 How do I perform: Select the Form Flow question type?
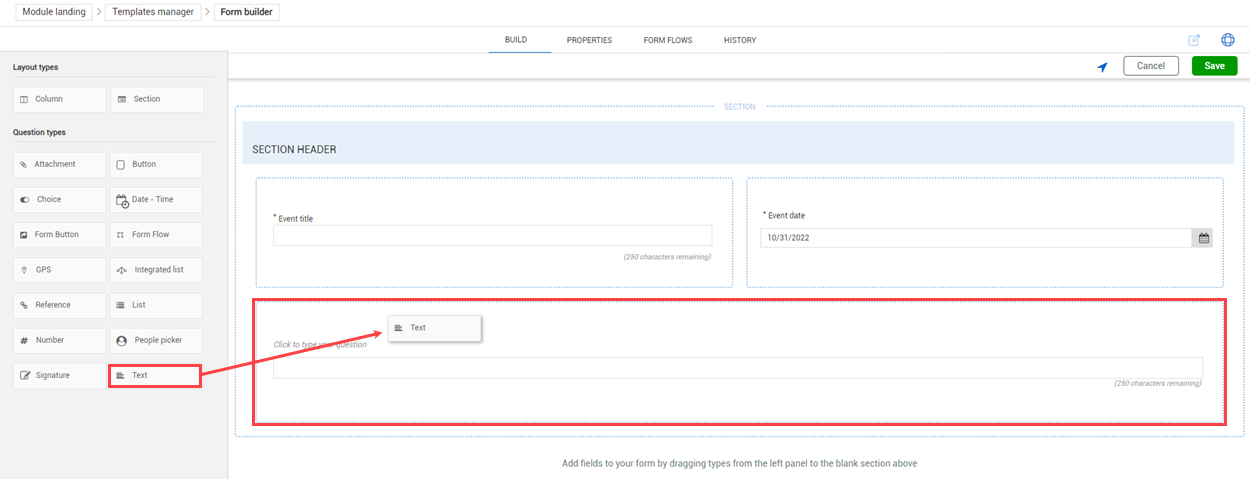point(156,235)
